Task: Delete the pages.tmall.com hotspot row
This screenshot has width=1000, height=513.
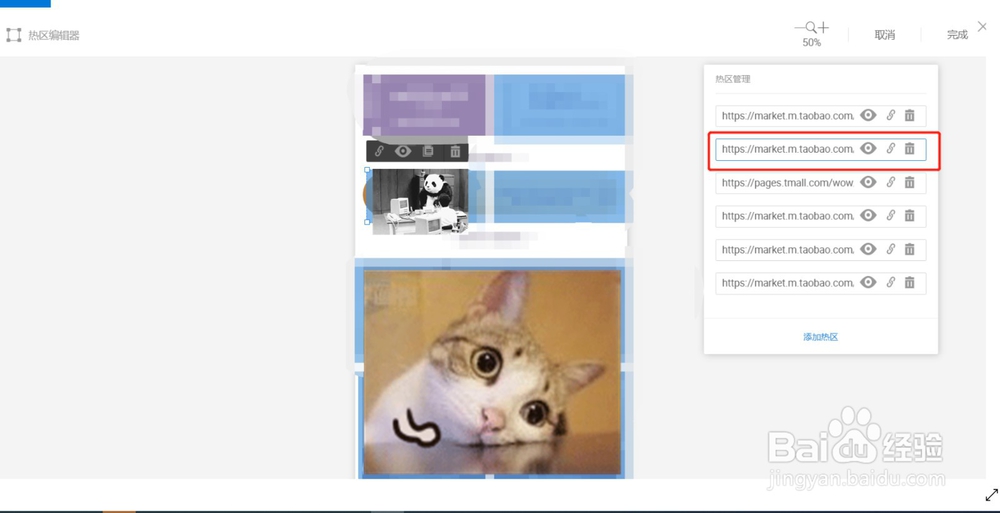Action: click(909, 182)
